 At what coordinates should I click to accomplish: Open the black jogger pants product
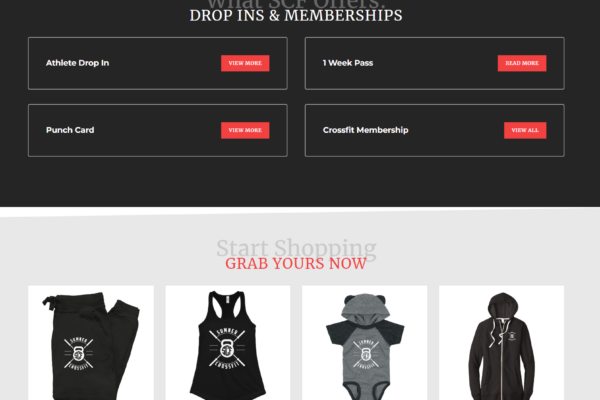tap(91, 343)
